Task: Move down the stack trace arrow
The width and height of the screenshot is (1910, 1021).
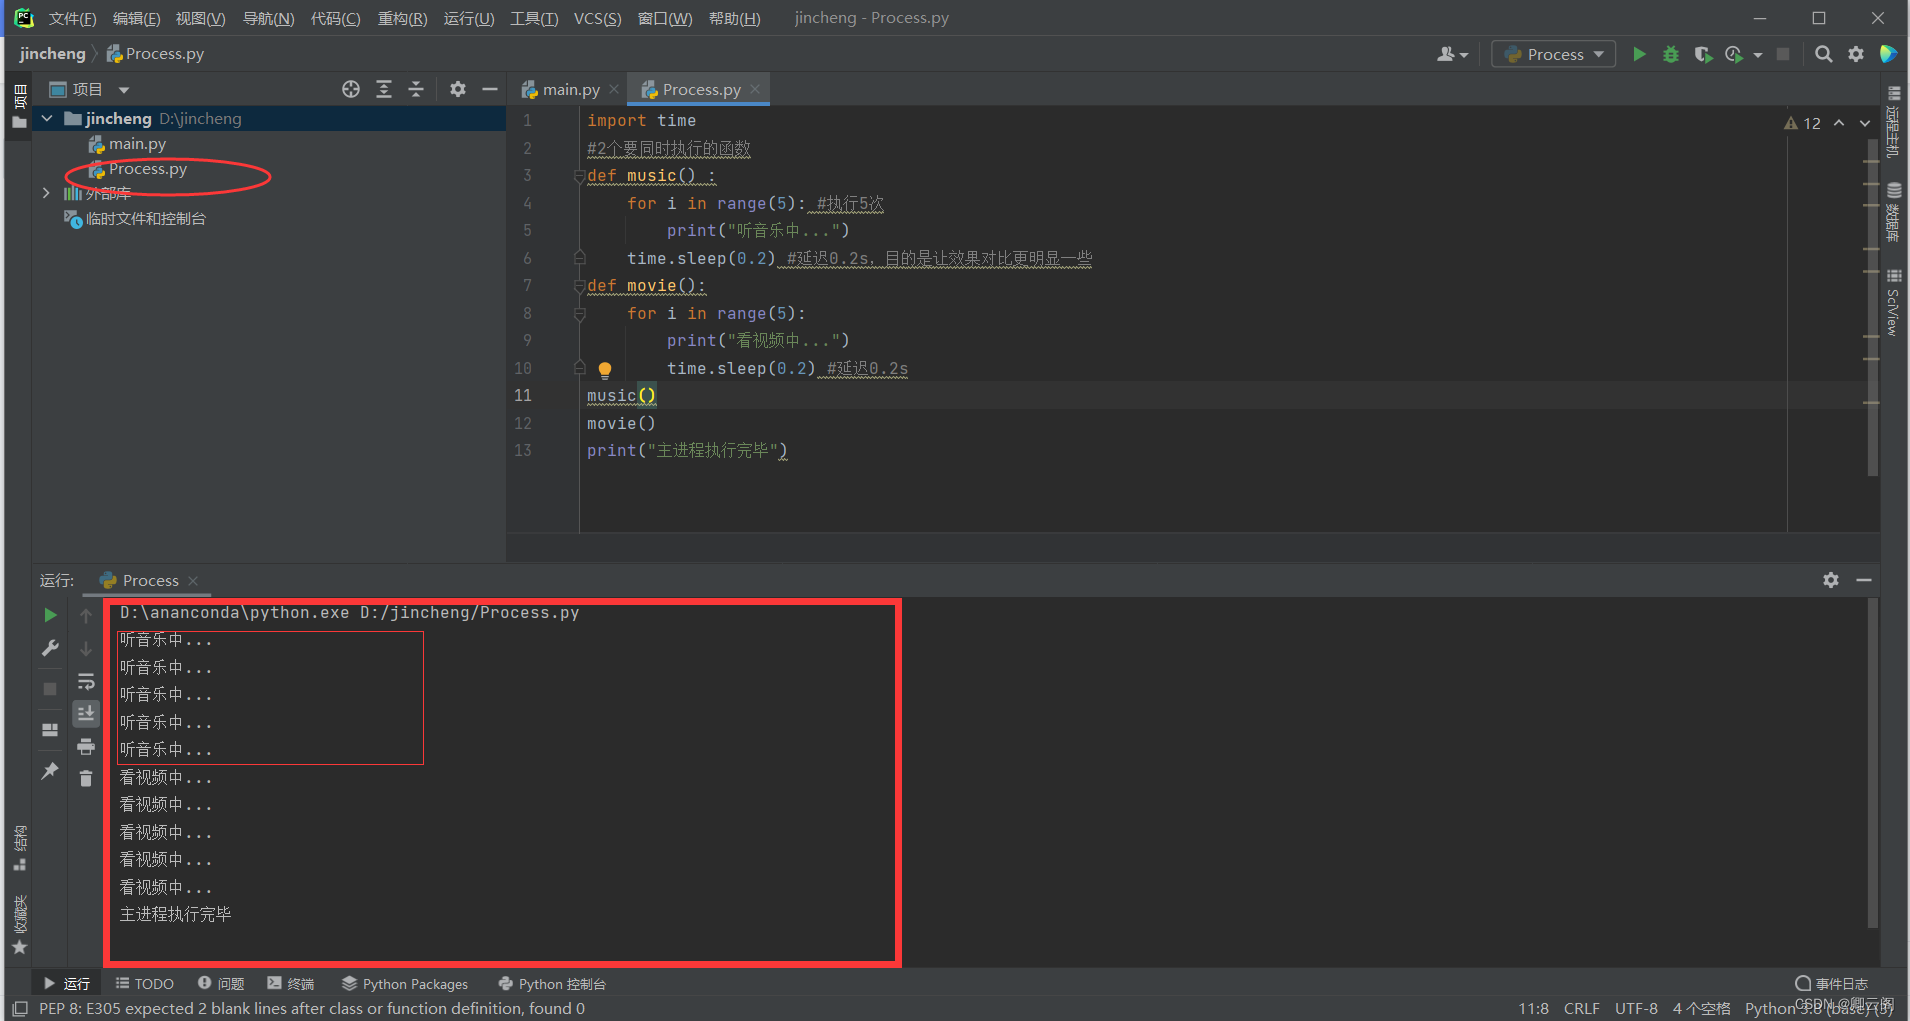Action: (x=86, y=648)
